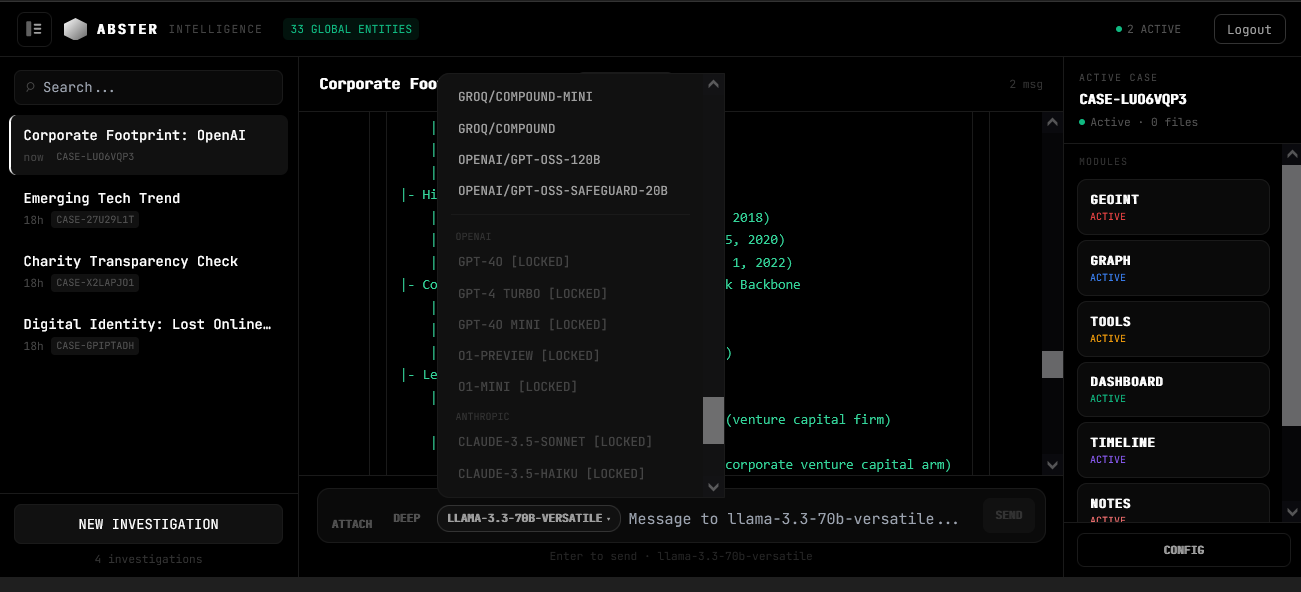Start a NEW INVESTIGATION

tap(148, 523)
